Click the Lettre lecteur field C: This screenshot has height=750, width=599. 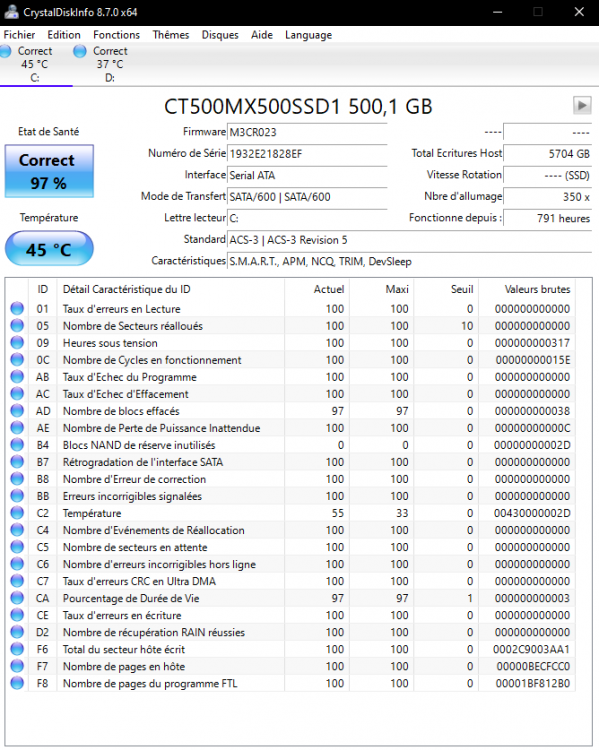[307, 219]
